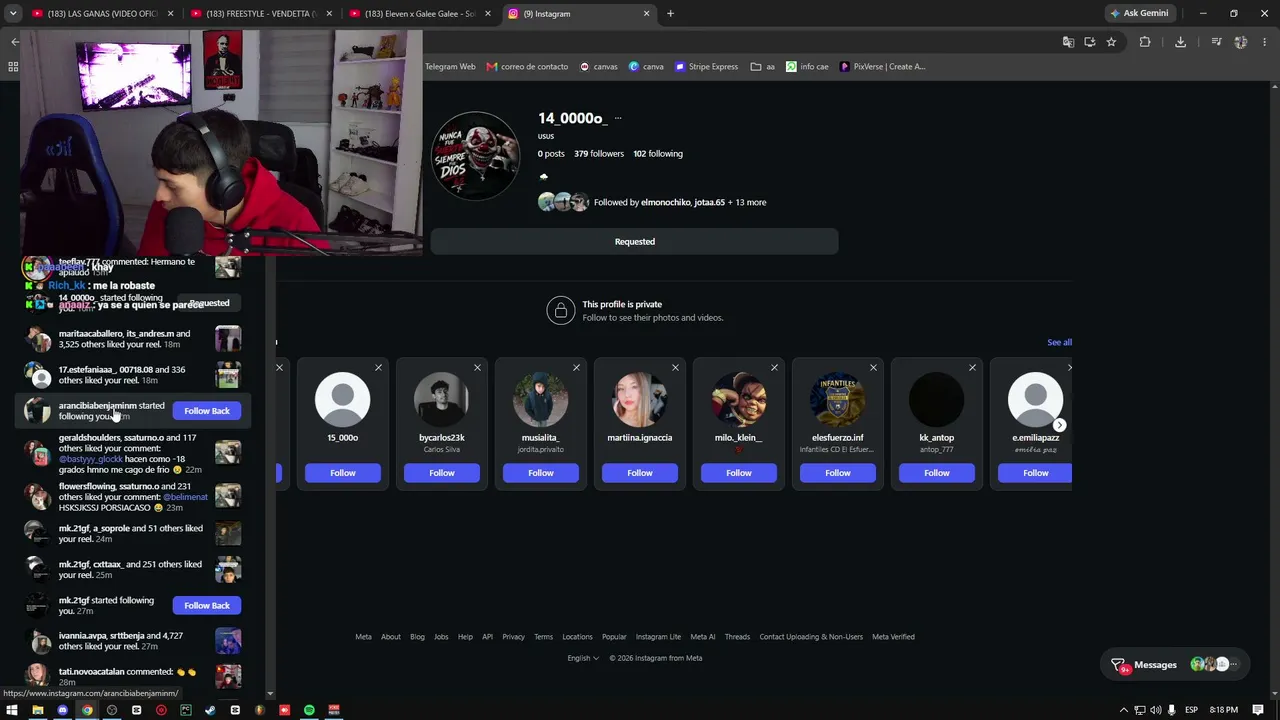Viewport: 1280px width, 720px height.
Task: Open the info cae bookmark
Action: (807, 67)
